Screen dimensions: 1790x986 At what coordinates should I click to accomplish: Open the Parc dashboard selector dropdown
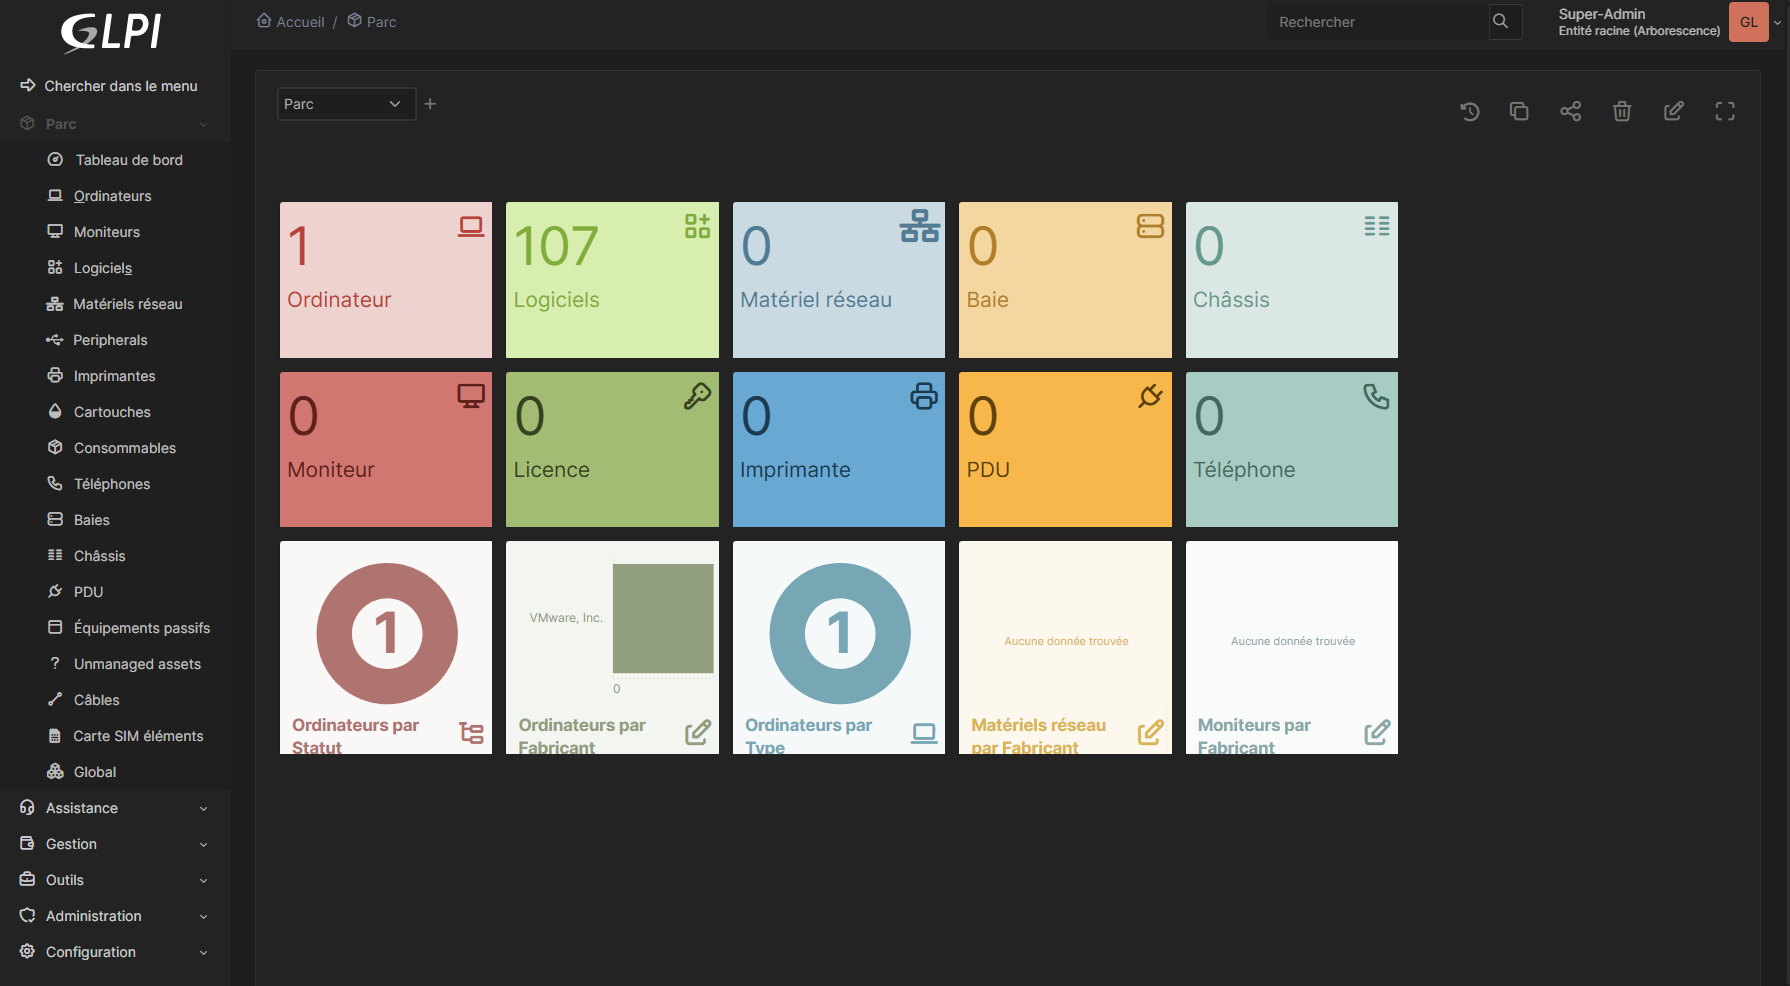pos(346,104)
